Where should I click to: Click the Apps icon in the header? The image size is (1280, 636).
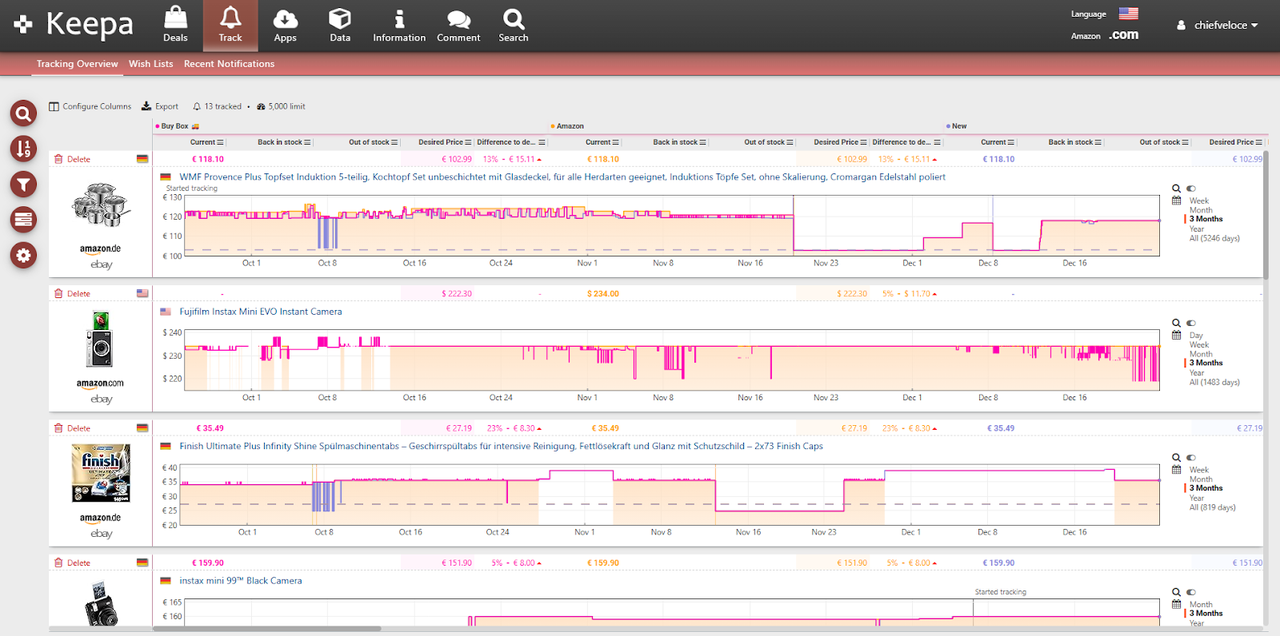tap(285, 24)
